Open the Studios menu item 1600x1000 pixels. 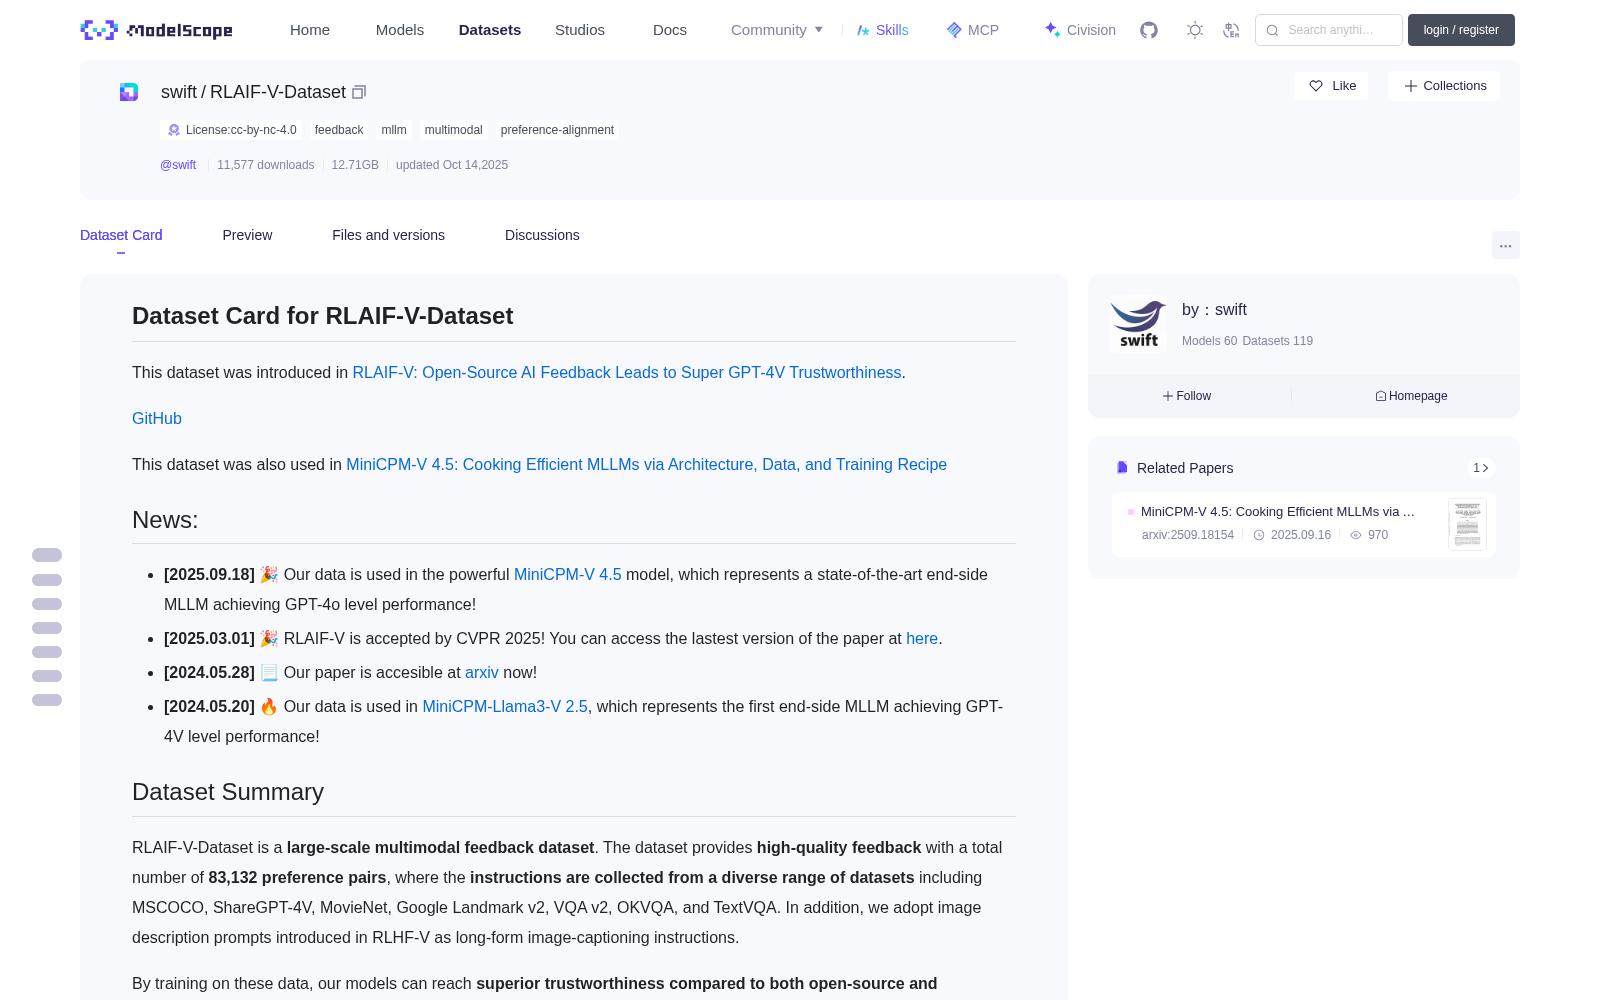click(580, 30)
